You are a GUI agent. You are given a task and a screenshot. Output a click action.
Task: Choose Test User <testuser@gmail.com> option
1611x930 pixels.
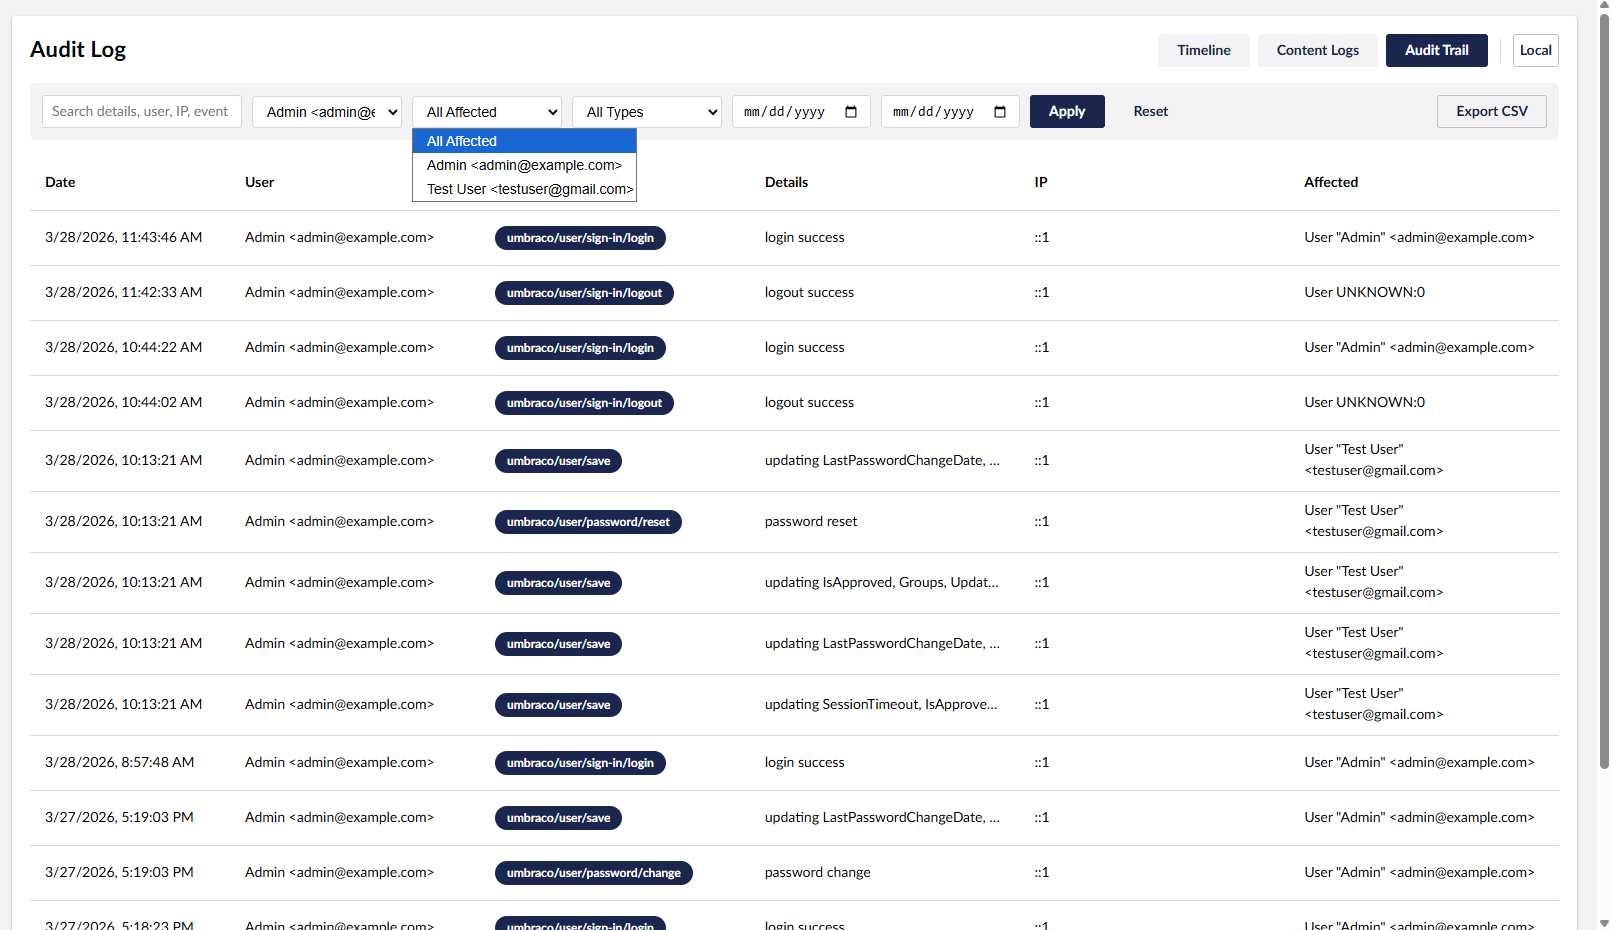(x=524, y=189)
